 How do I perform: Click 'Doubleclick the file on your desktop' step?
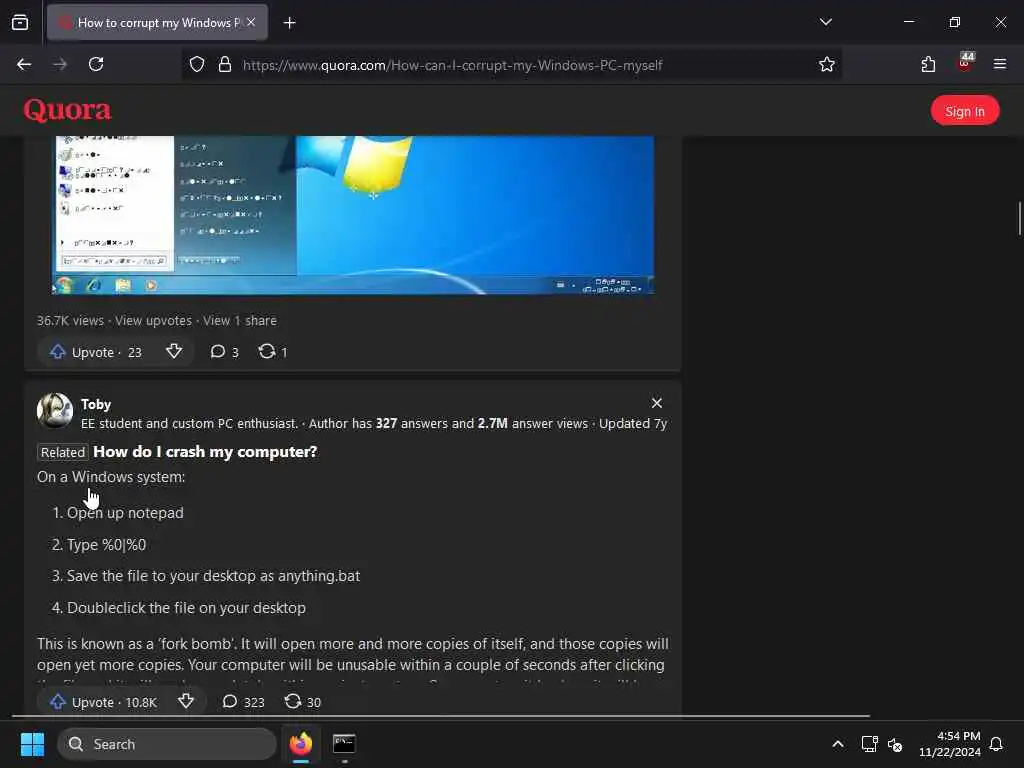(186, 608)
